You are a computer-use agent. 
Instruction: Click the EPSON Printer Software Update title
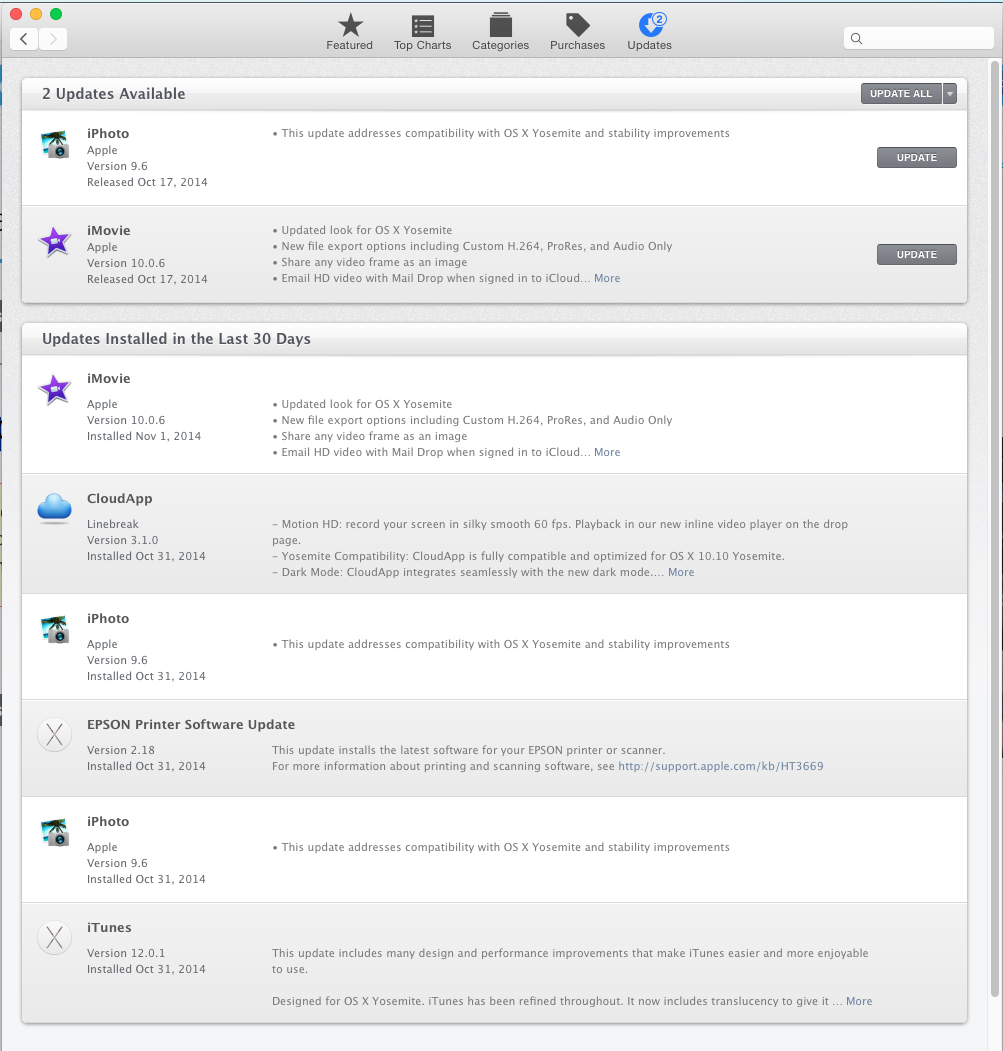[191, 725]
